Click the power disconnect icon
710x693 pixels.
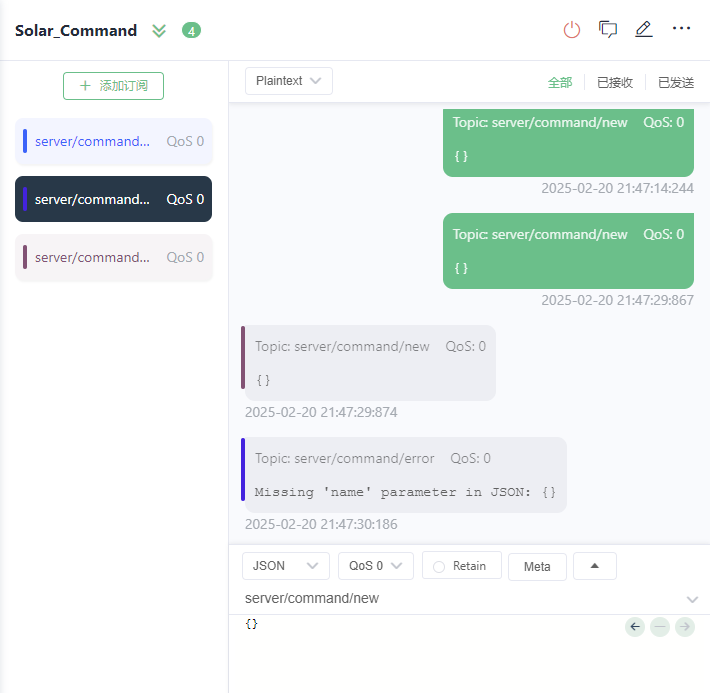572,29
